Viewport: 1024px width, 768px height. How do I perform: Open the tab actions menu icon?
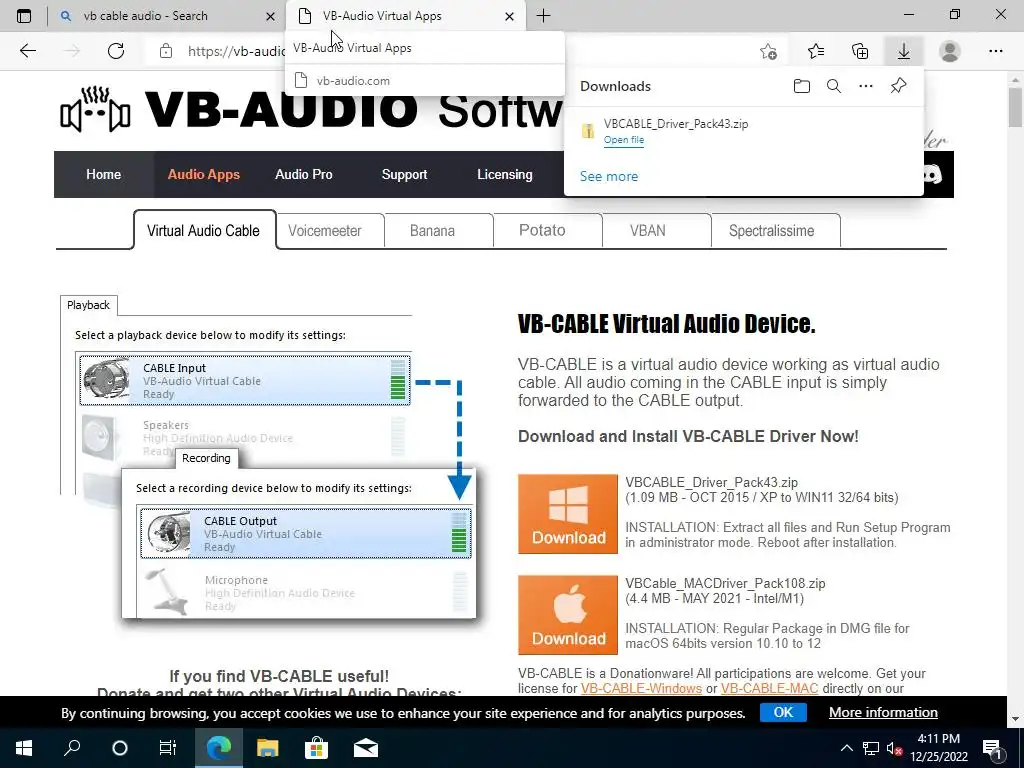pyautogui.click(x=24, y=16)
